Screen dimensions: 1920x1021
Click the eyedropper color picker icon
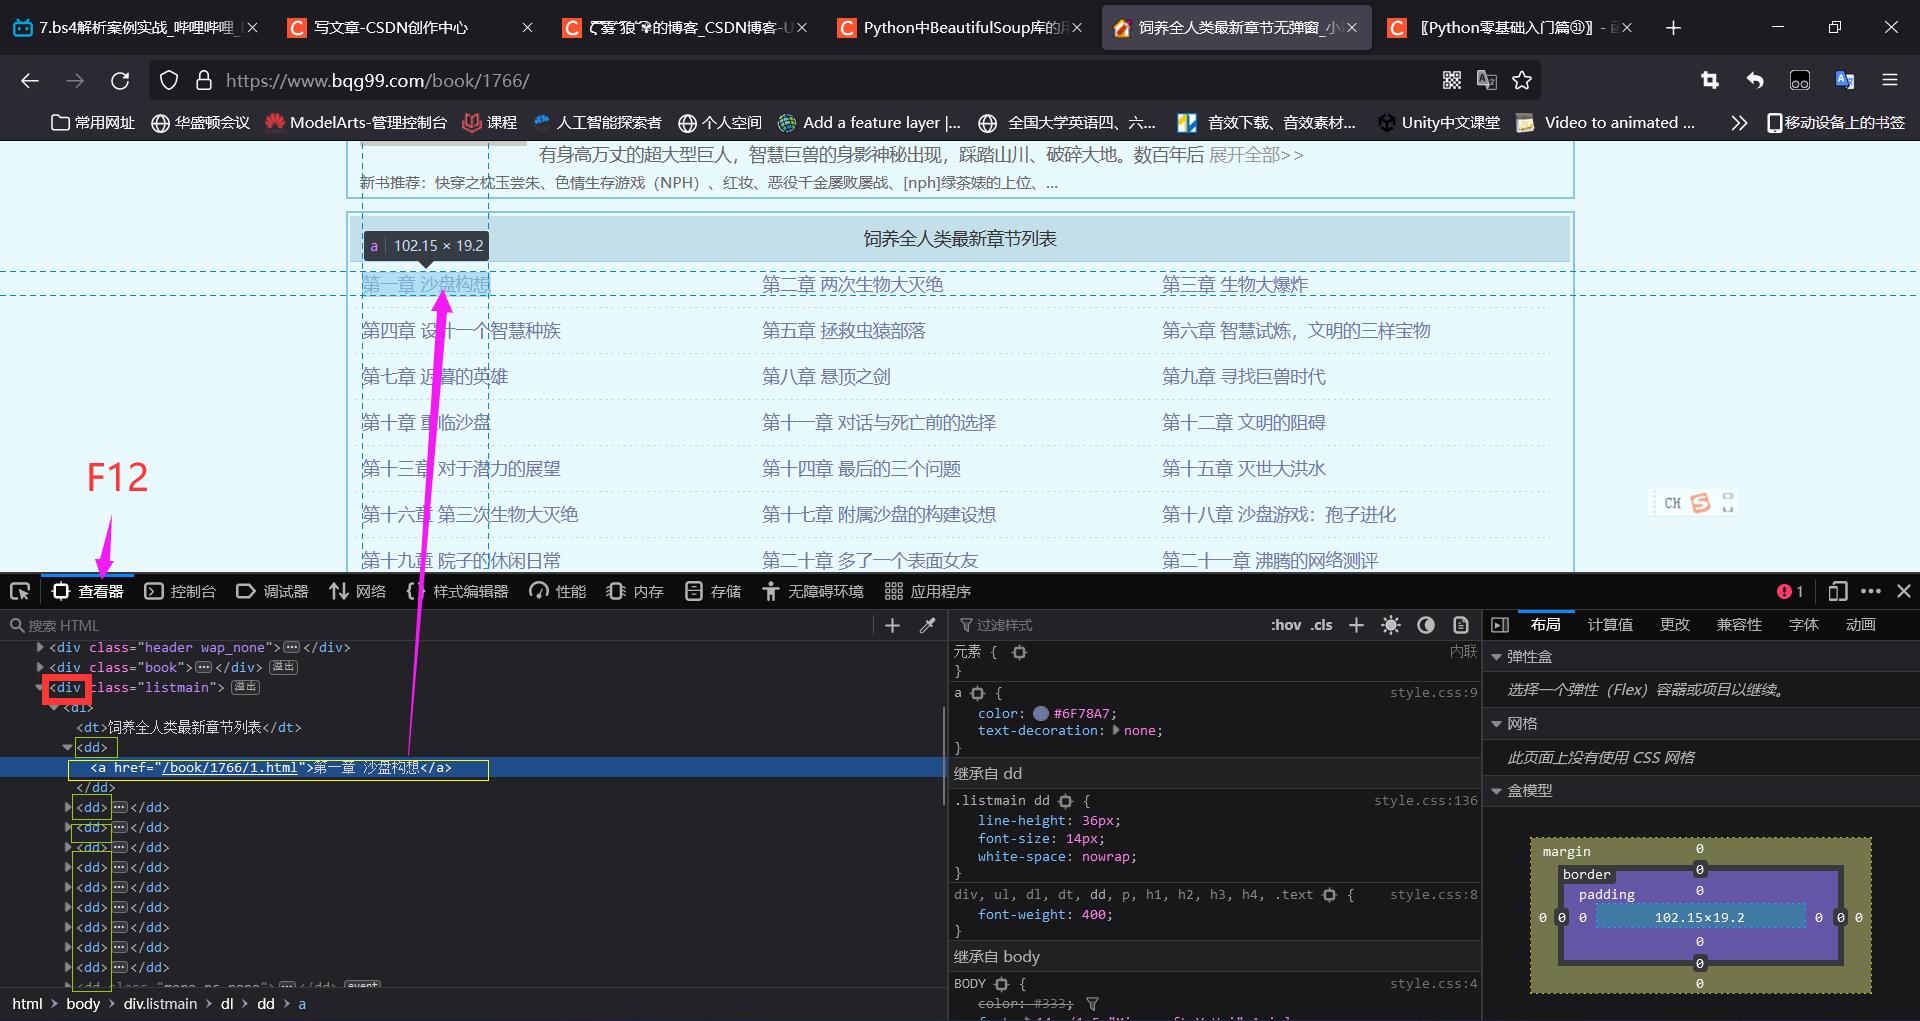tap(928, 625)
